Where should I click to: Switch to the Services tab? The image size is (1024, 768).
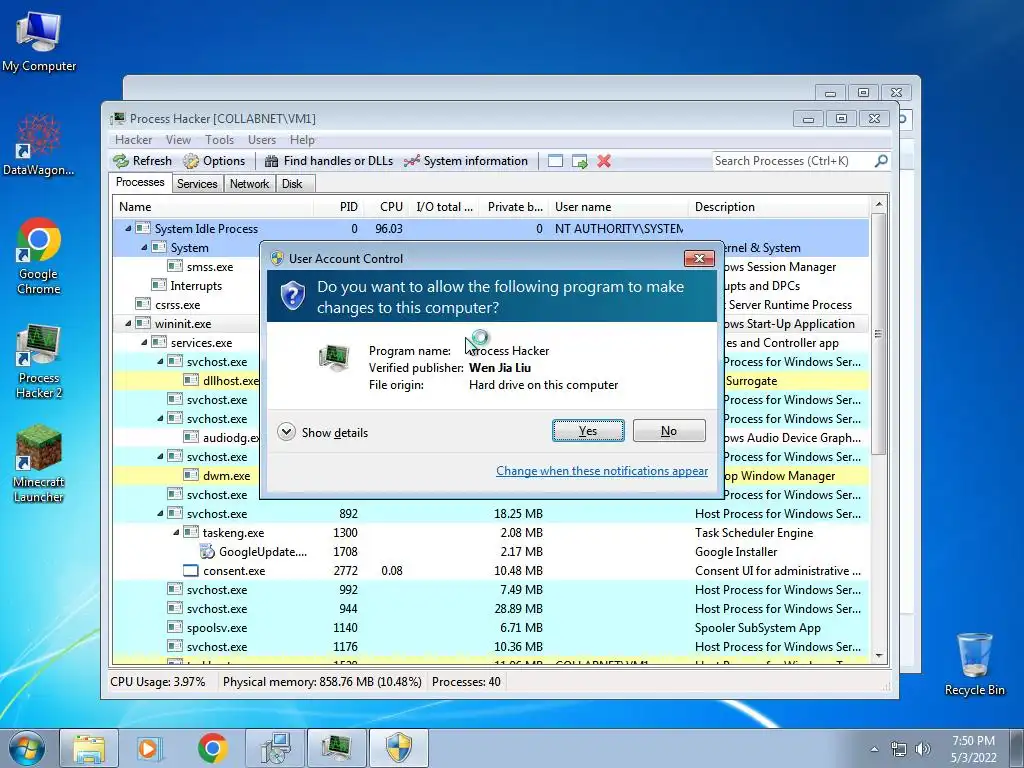pos(197,184)
